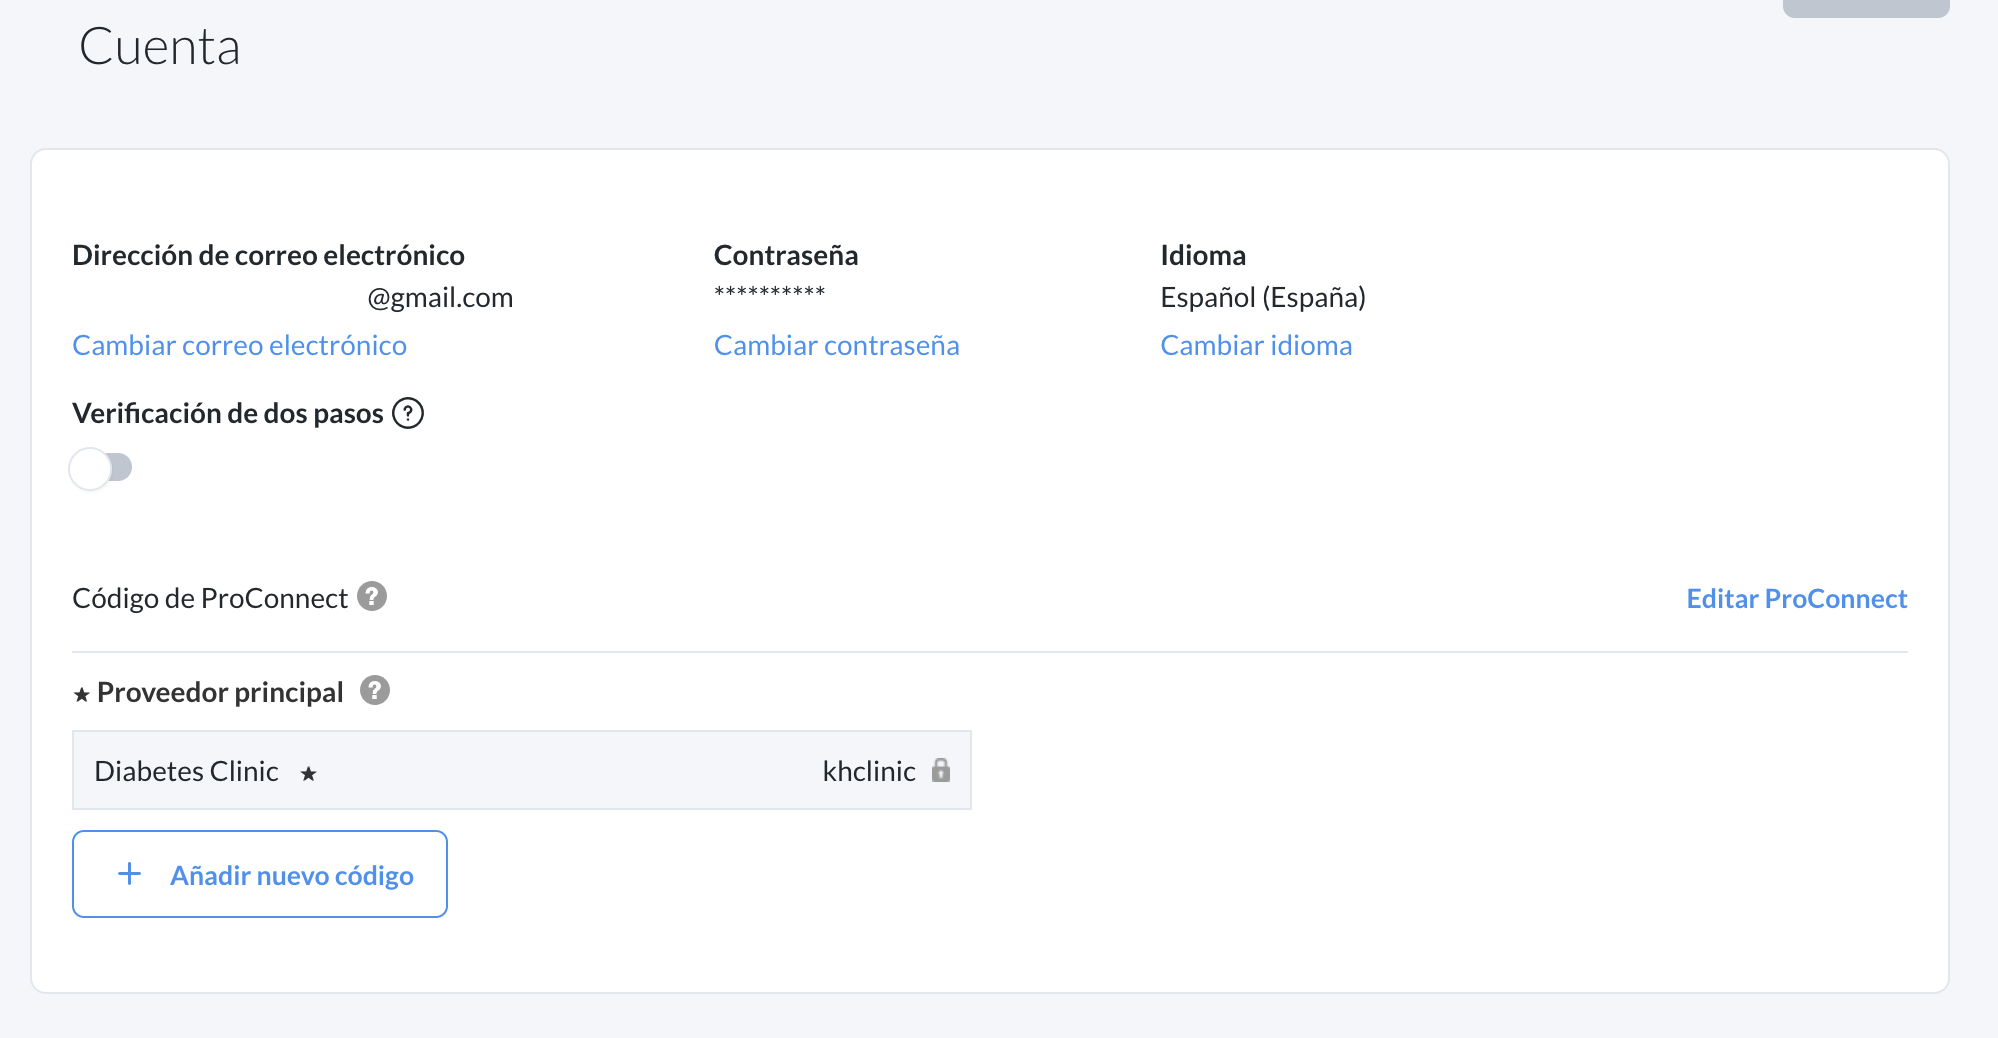Image resolution: width=1998 pixels, height=1038 pixels.
Task: Click the Código de ProConnect label
Action: (210, 598)
